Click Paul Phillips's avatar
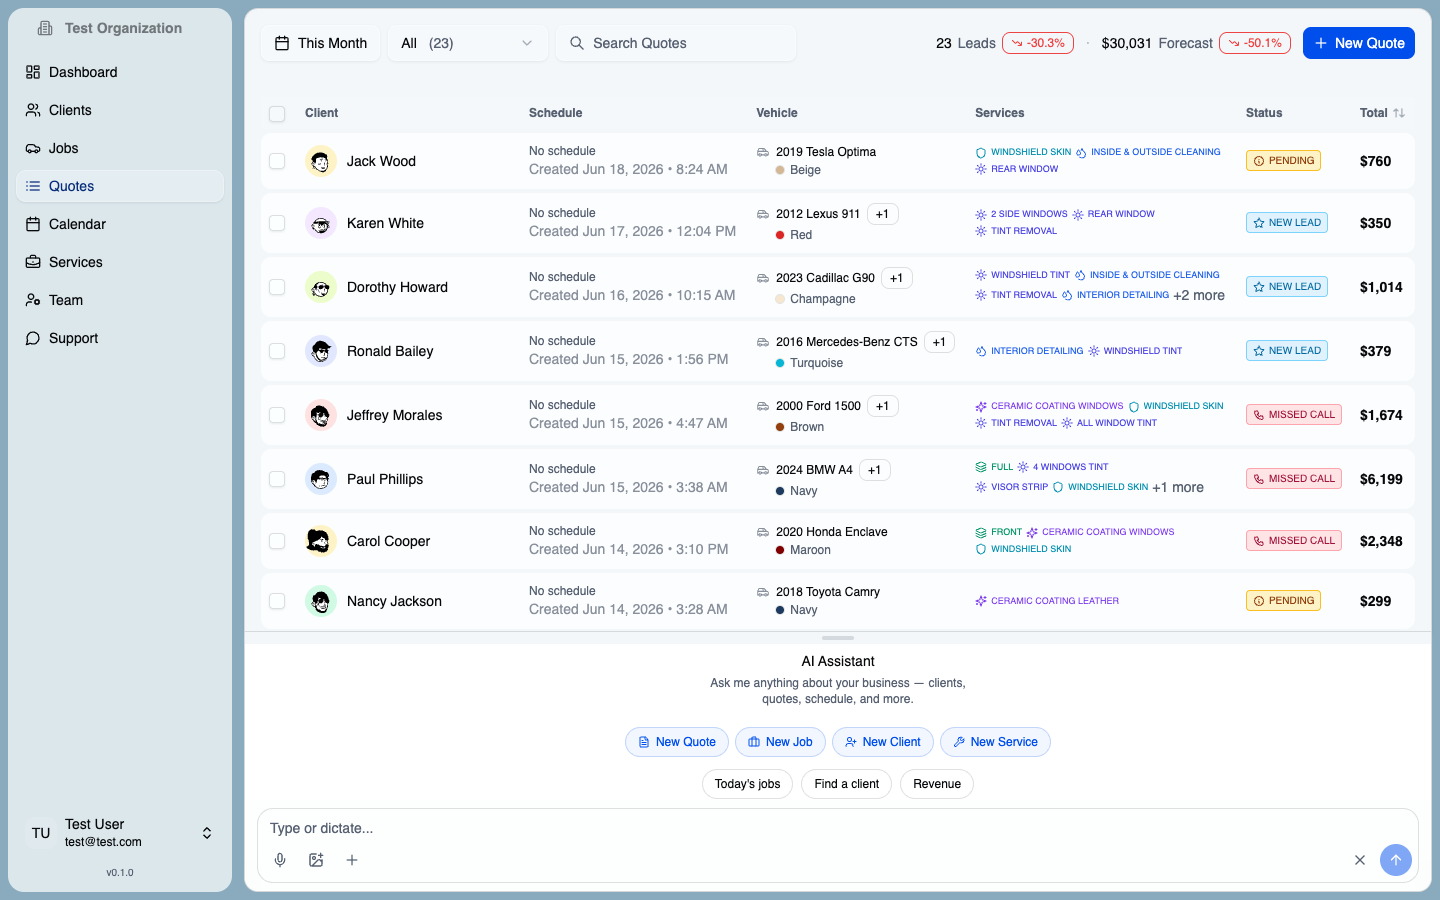Viewport: 1440px width, 900px height. coord(320,479)
